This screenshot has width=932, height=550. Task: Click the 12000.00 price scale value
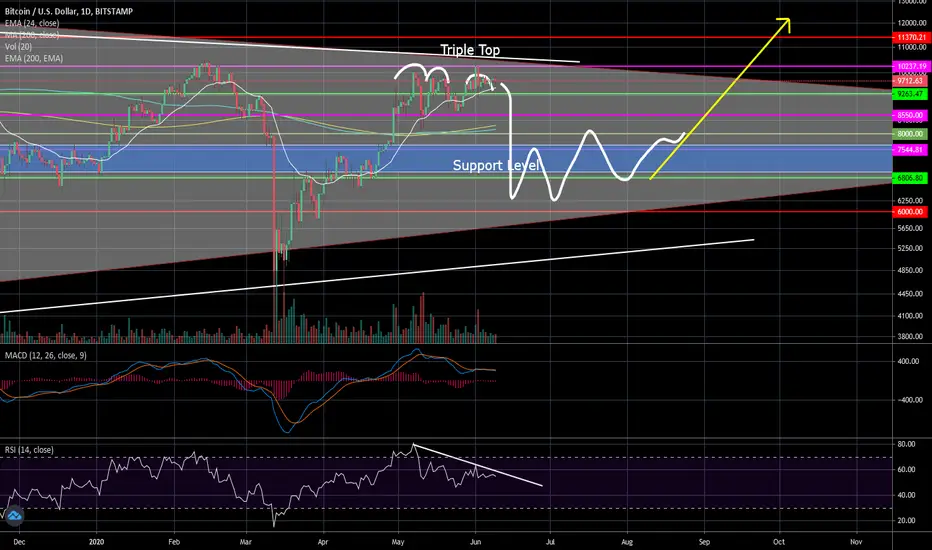[x=912, y=23]
